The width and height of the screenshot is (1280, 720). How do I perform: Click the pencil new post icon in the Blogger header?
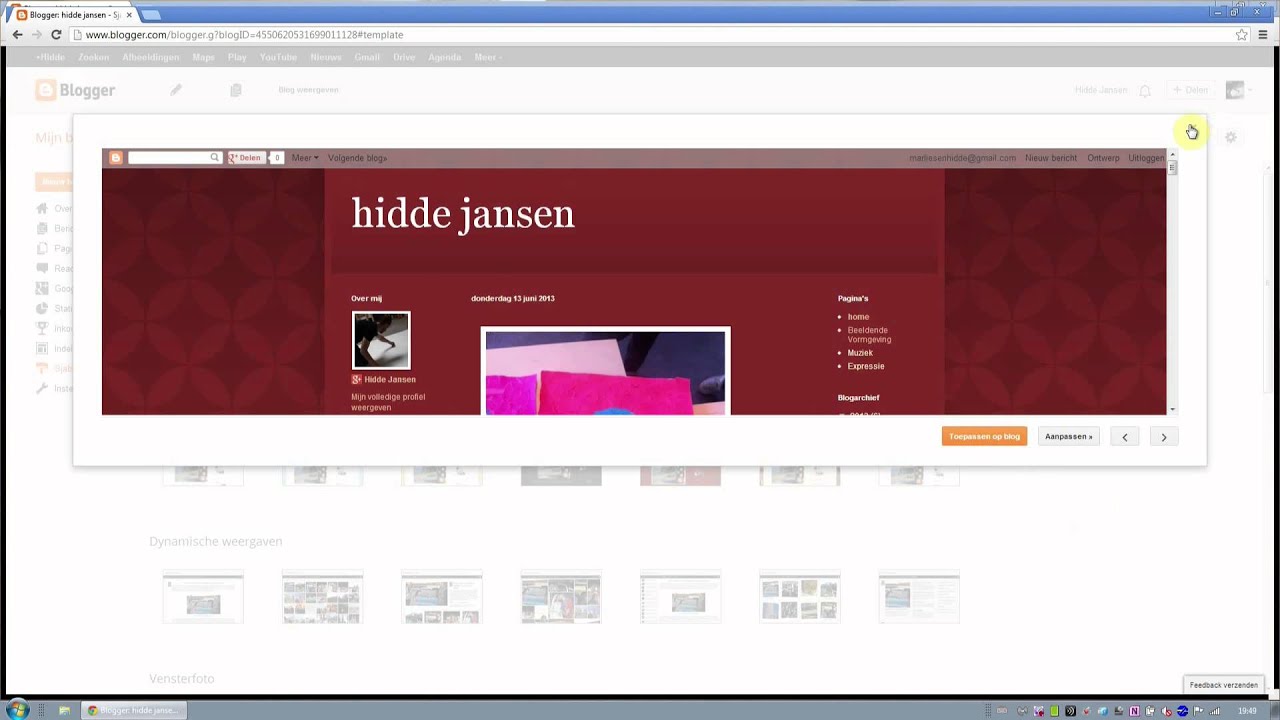(176, 90)
